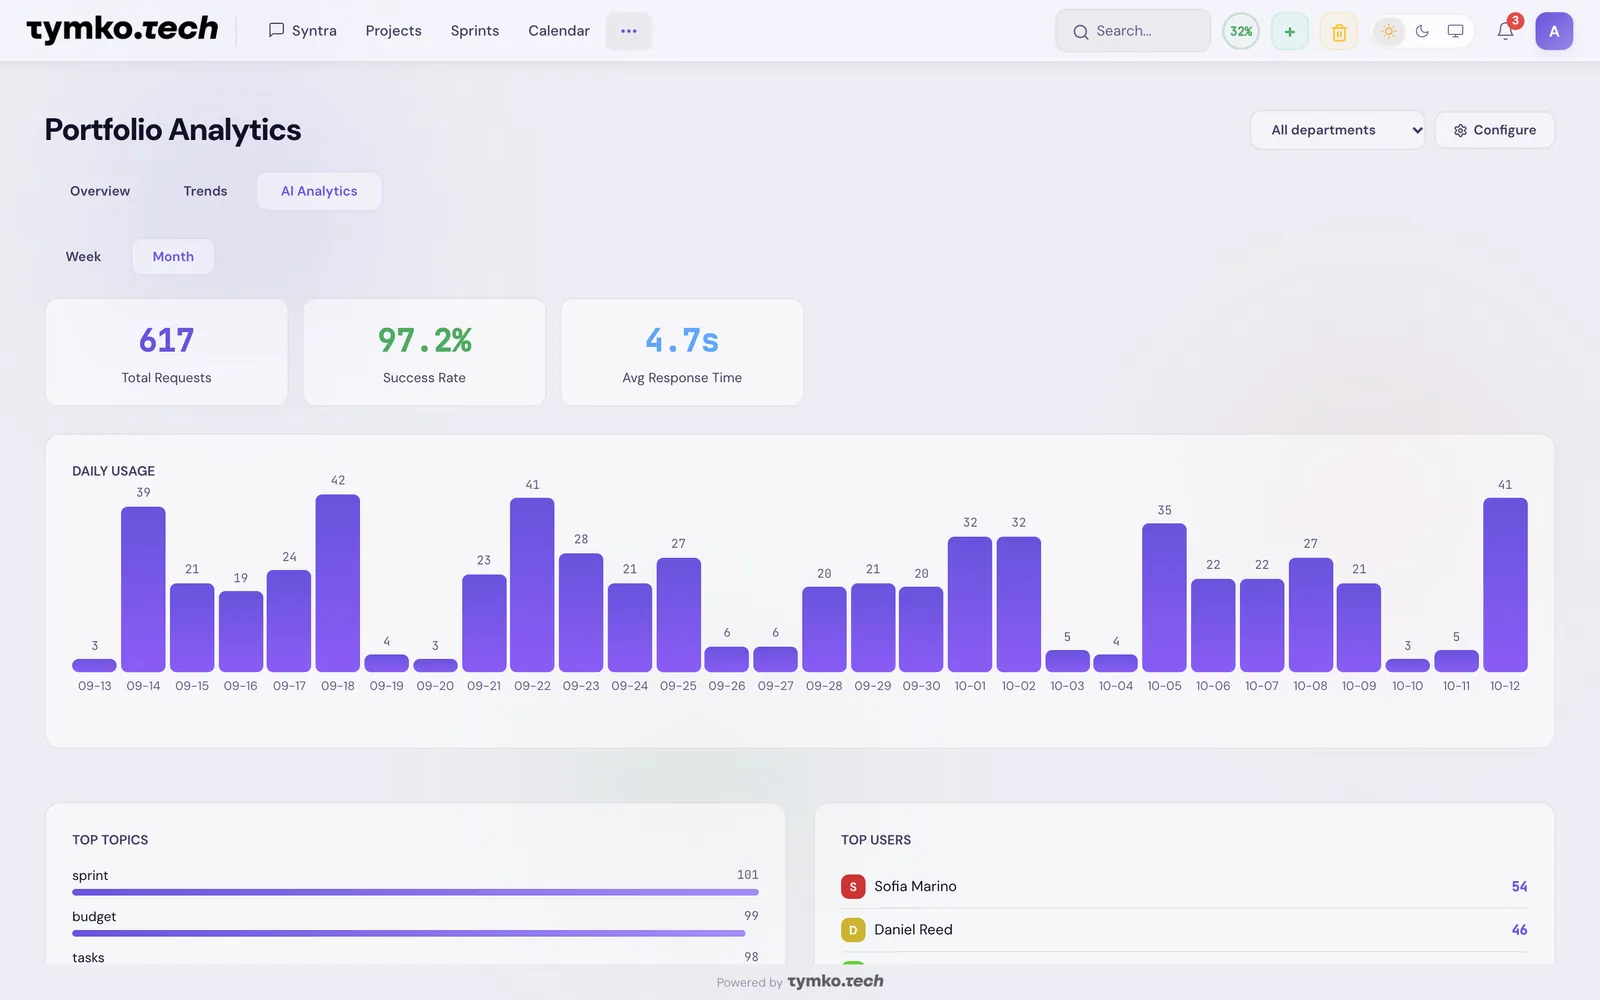Click the 617 Total Requests card
This screenshot has width=1600, height=1000.
166,352
